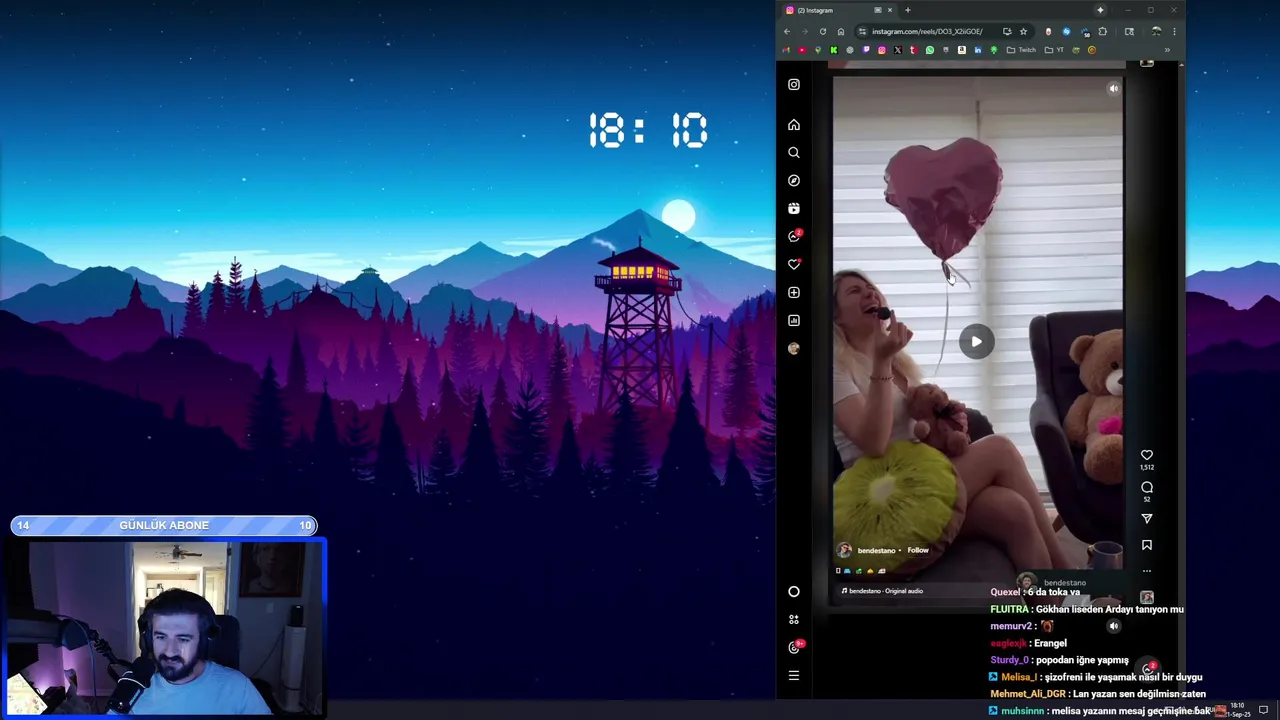Open Instagram Search in the sidebar
This screenshot has height=720, width=1280.
coord(794,153)
